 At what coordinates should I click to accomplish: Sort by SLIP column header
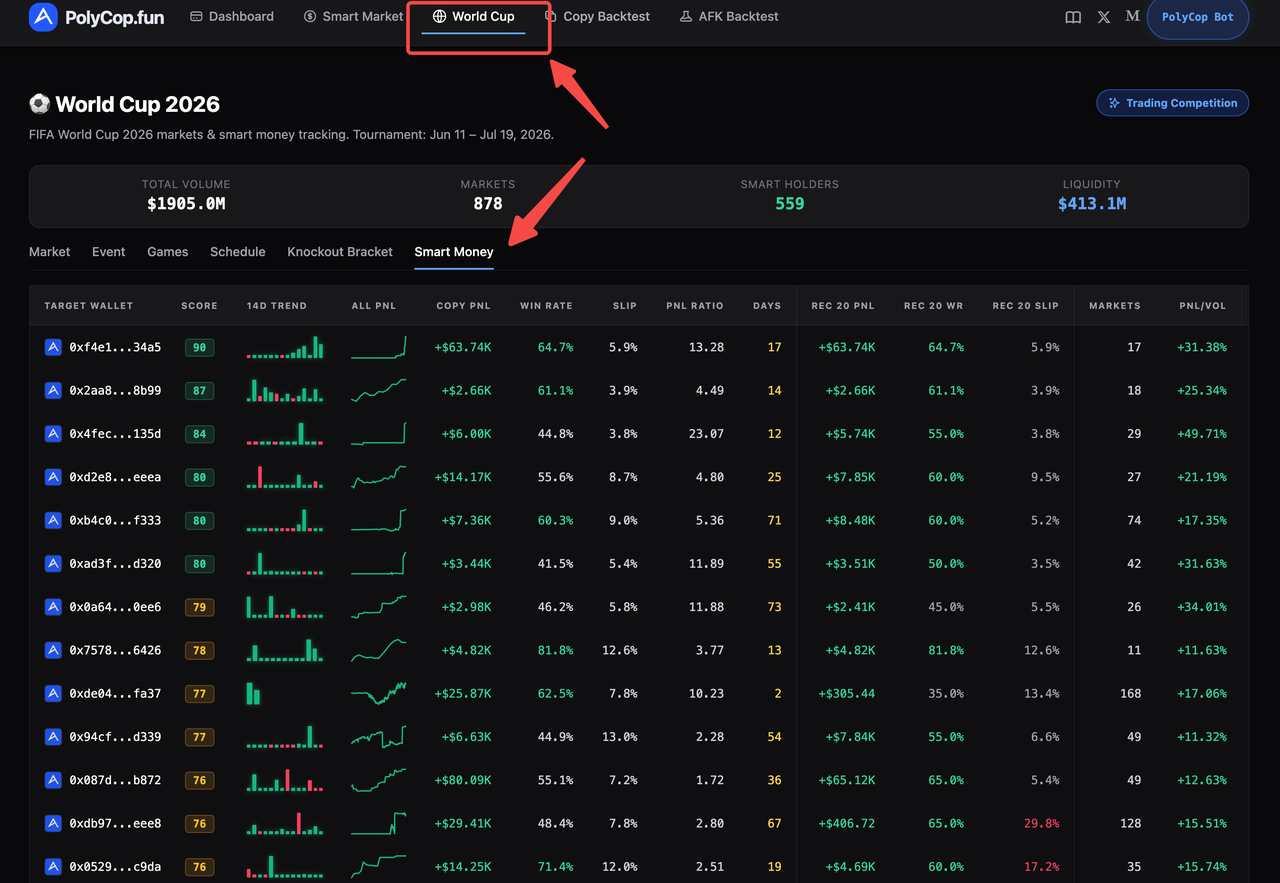[625, 306]
